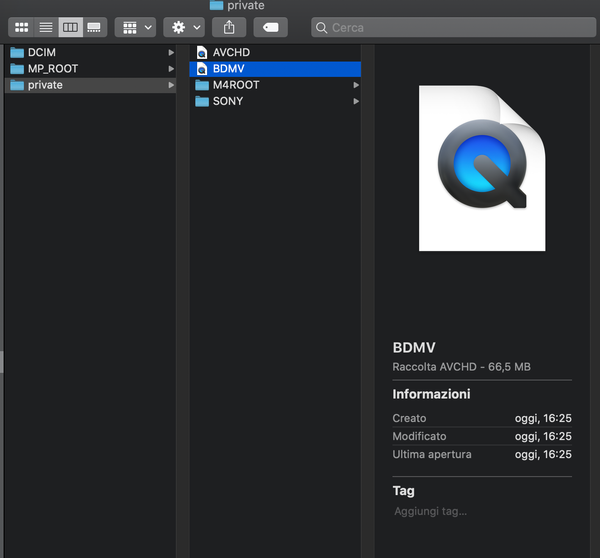Screen dimensions: 600x558
Task: Click the Aggiungi tag field
Action: 431,512
